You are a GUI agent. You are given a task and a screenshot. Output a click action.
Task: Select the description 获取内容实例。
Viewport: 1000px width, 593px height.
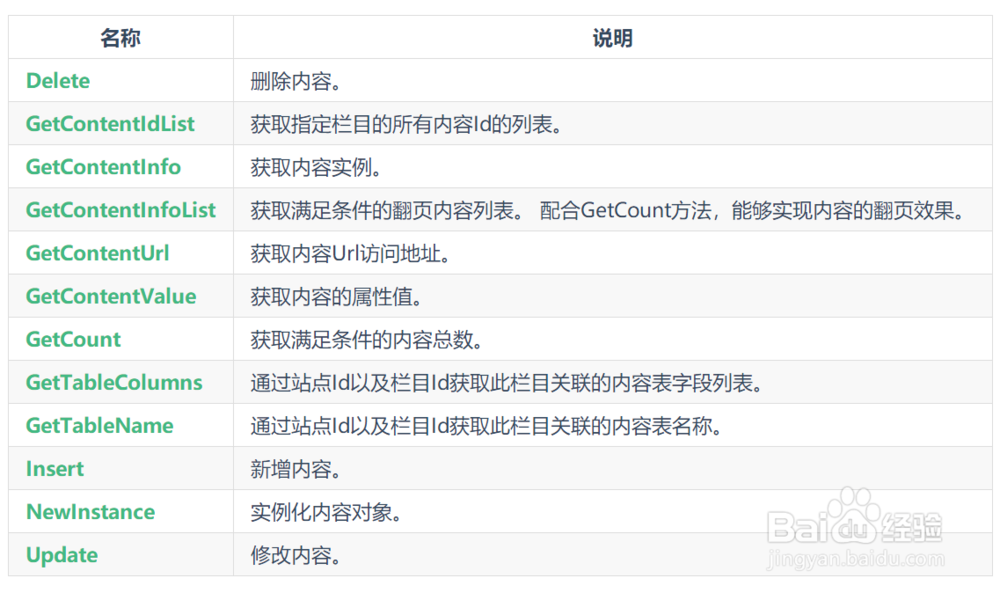[x=316, y=168]
